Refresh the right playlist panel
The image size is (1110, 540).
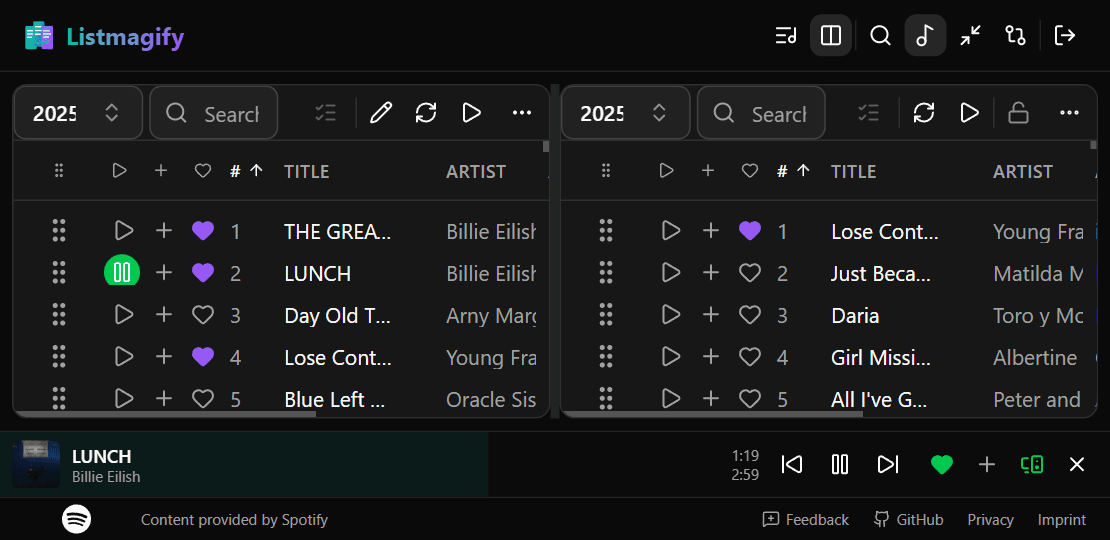(924, 113)
